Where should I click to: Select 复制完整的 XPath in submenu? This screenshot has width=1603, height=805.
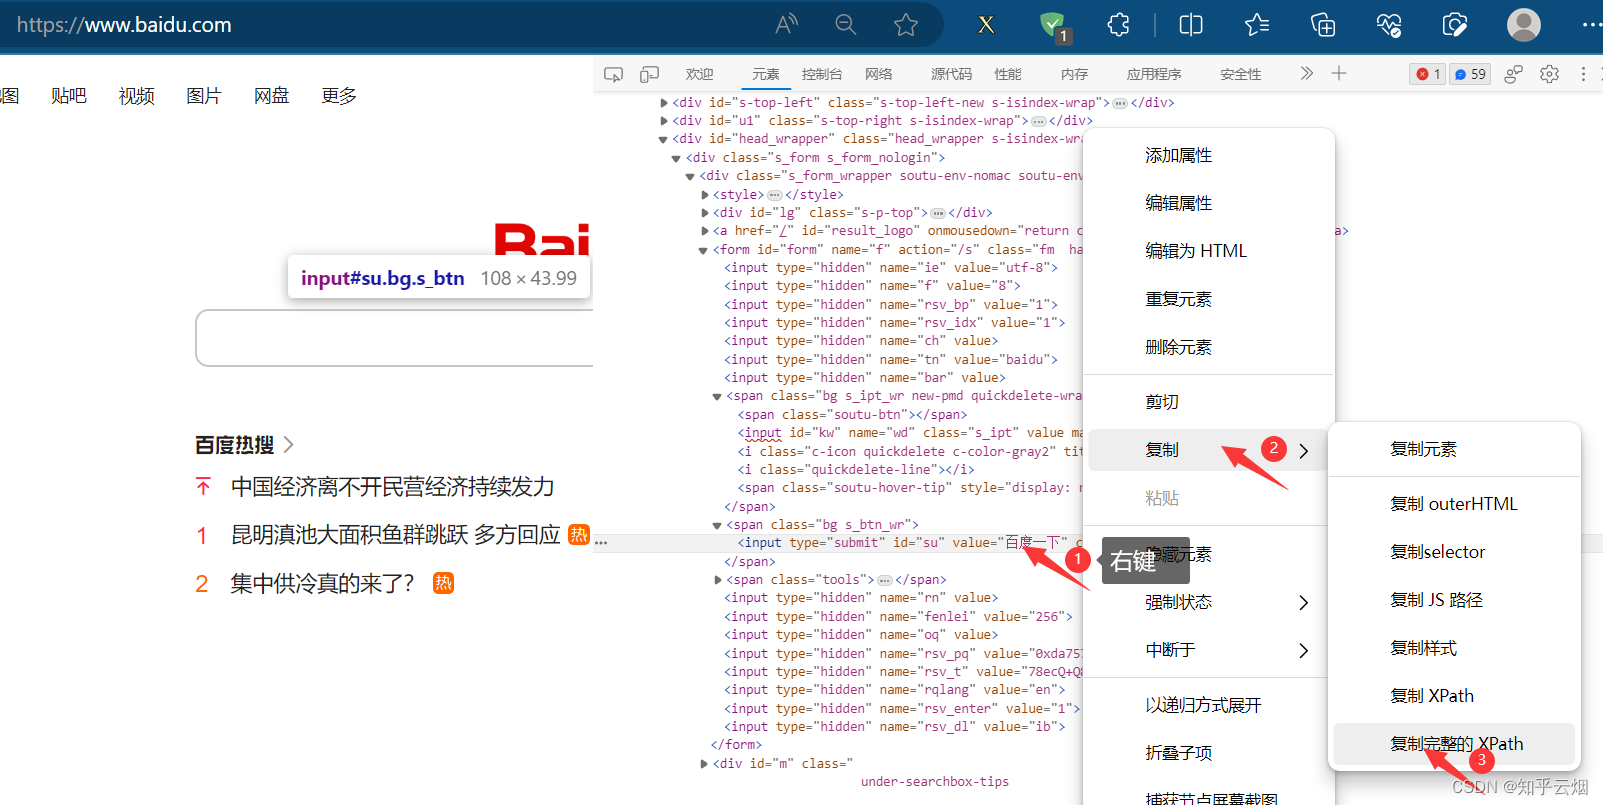1454,744
